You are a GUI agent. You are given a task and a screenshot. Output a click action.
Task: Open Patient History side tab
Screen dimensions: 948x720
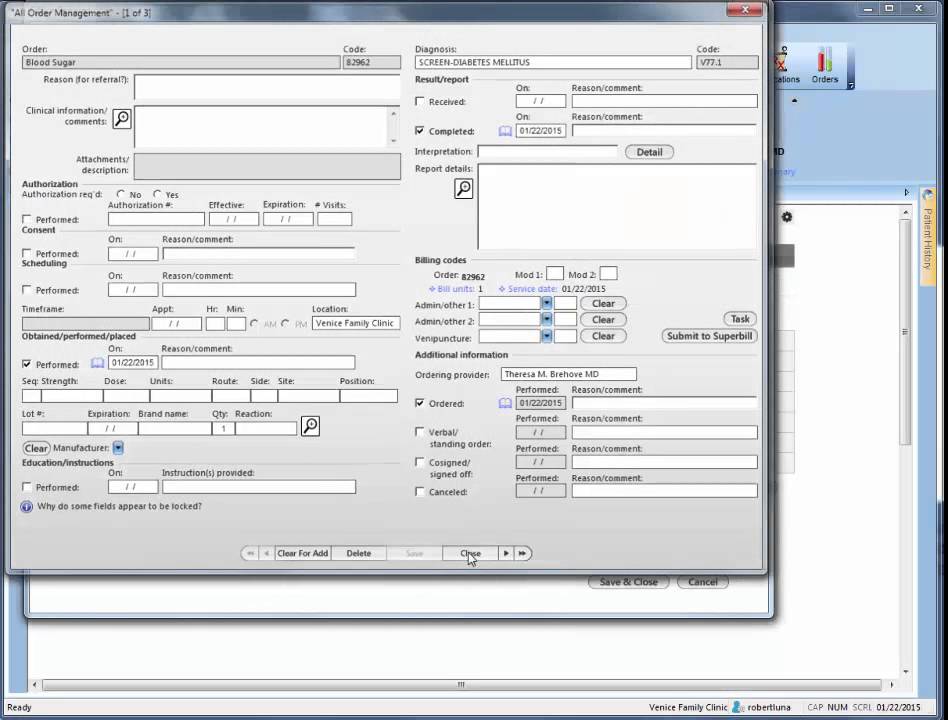click(927, 236)
